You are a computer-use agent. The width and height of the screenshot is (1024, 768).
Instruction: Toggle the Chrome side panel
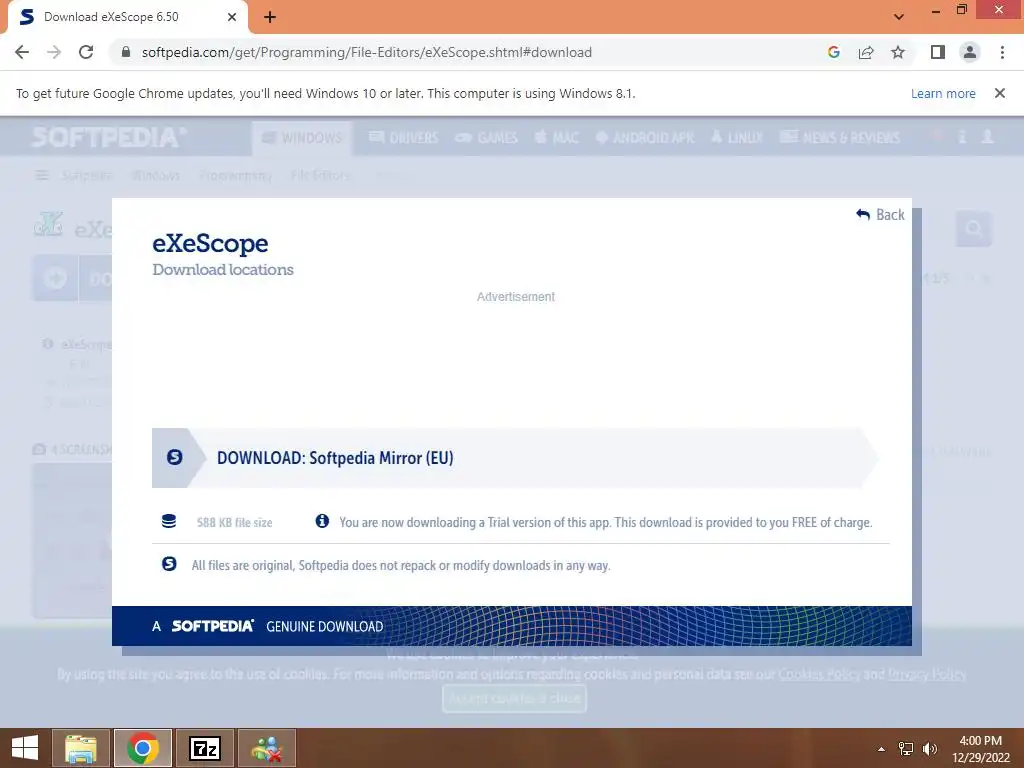tap(938, 52)
